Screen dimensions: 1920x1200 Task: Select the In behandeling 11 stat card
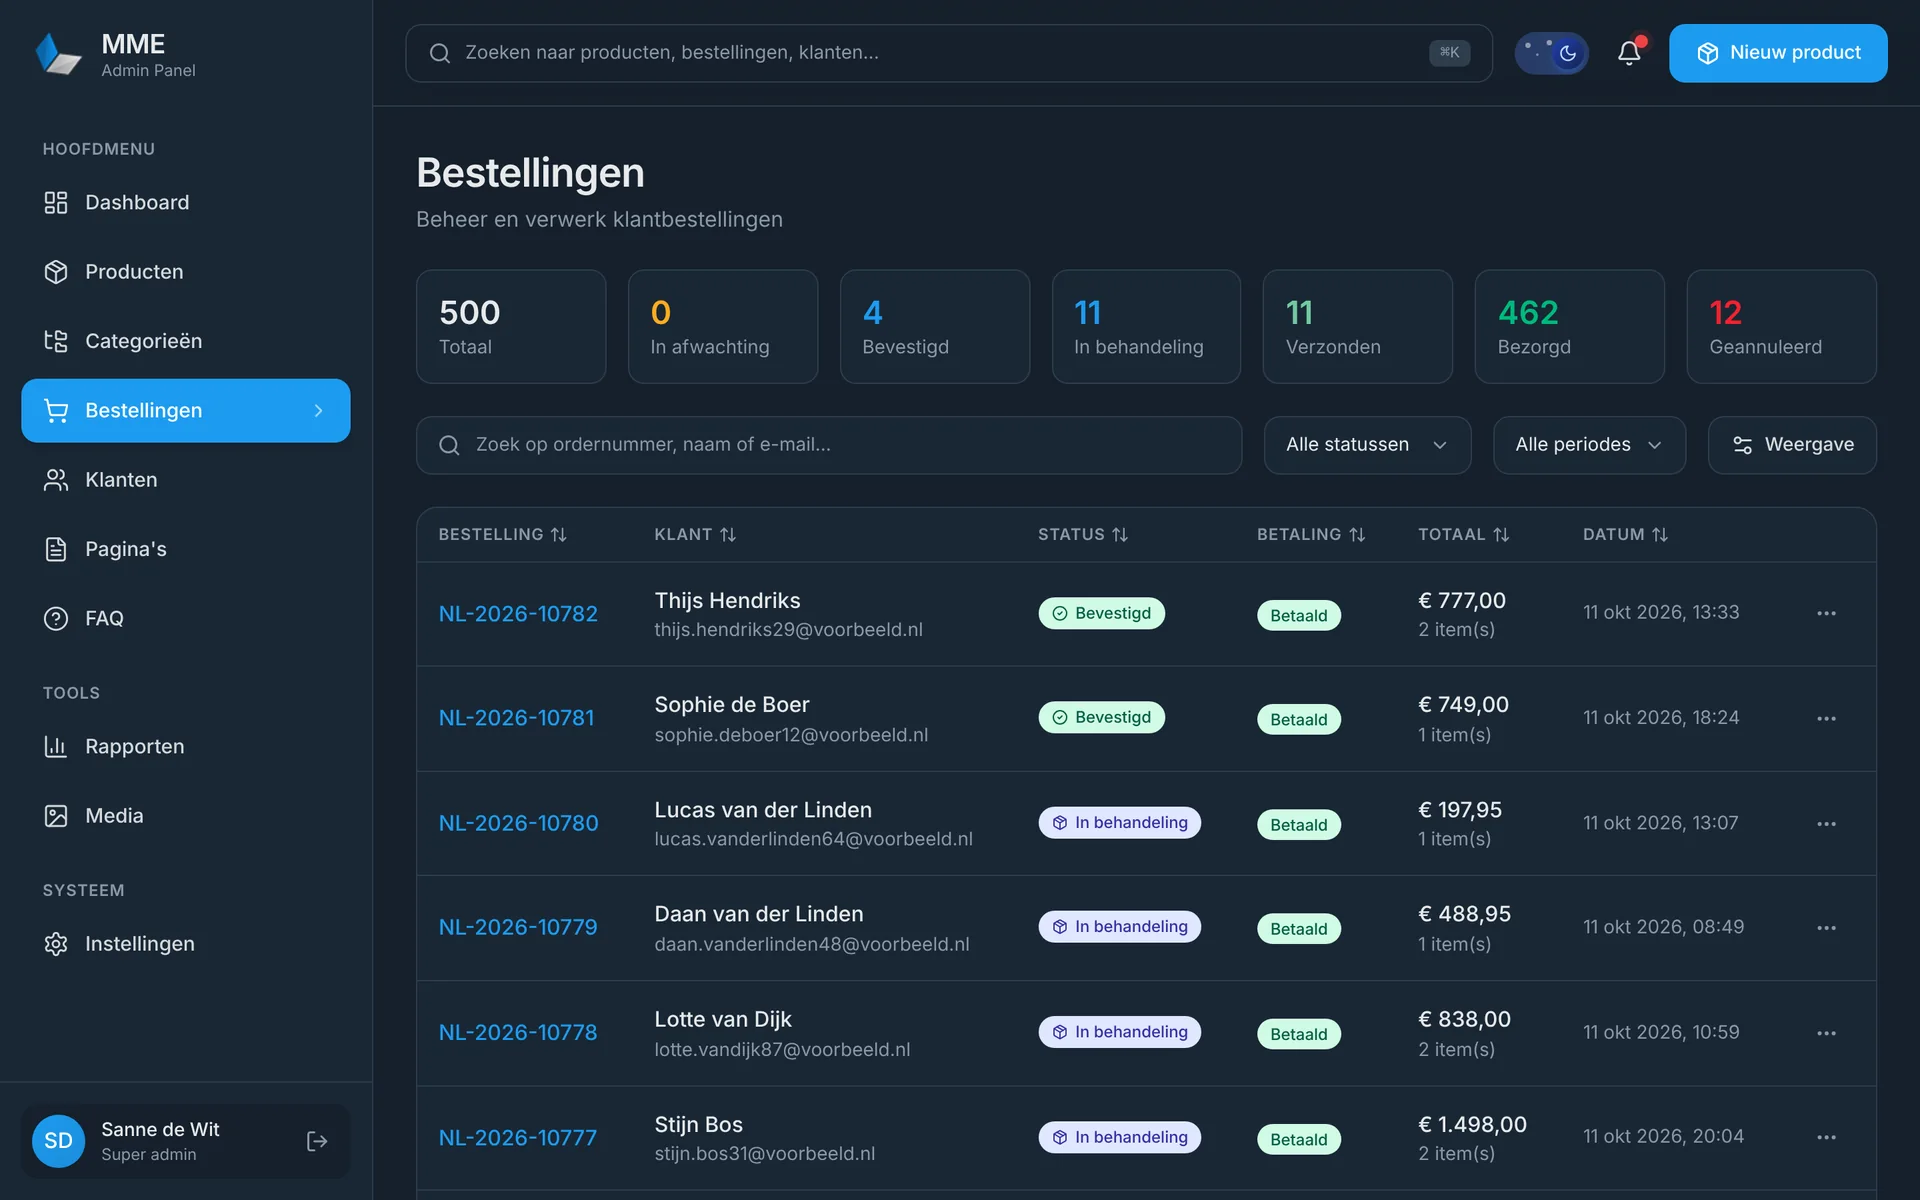tap(1146, 327)
